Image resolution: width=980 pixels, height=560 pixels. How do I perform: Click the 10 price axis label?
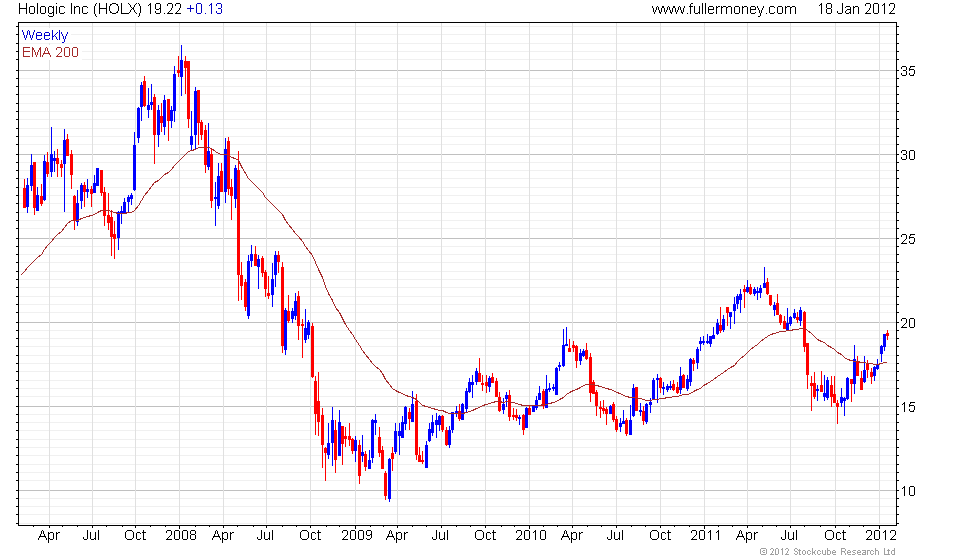coord(908,491)
